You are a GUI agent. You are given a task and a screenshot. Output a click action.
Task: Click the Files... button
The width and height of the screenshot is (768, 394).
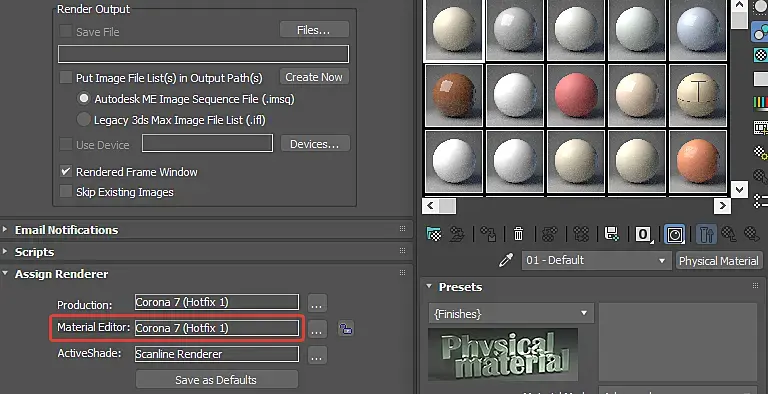314,30
